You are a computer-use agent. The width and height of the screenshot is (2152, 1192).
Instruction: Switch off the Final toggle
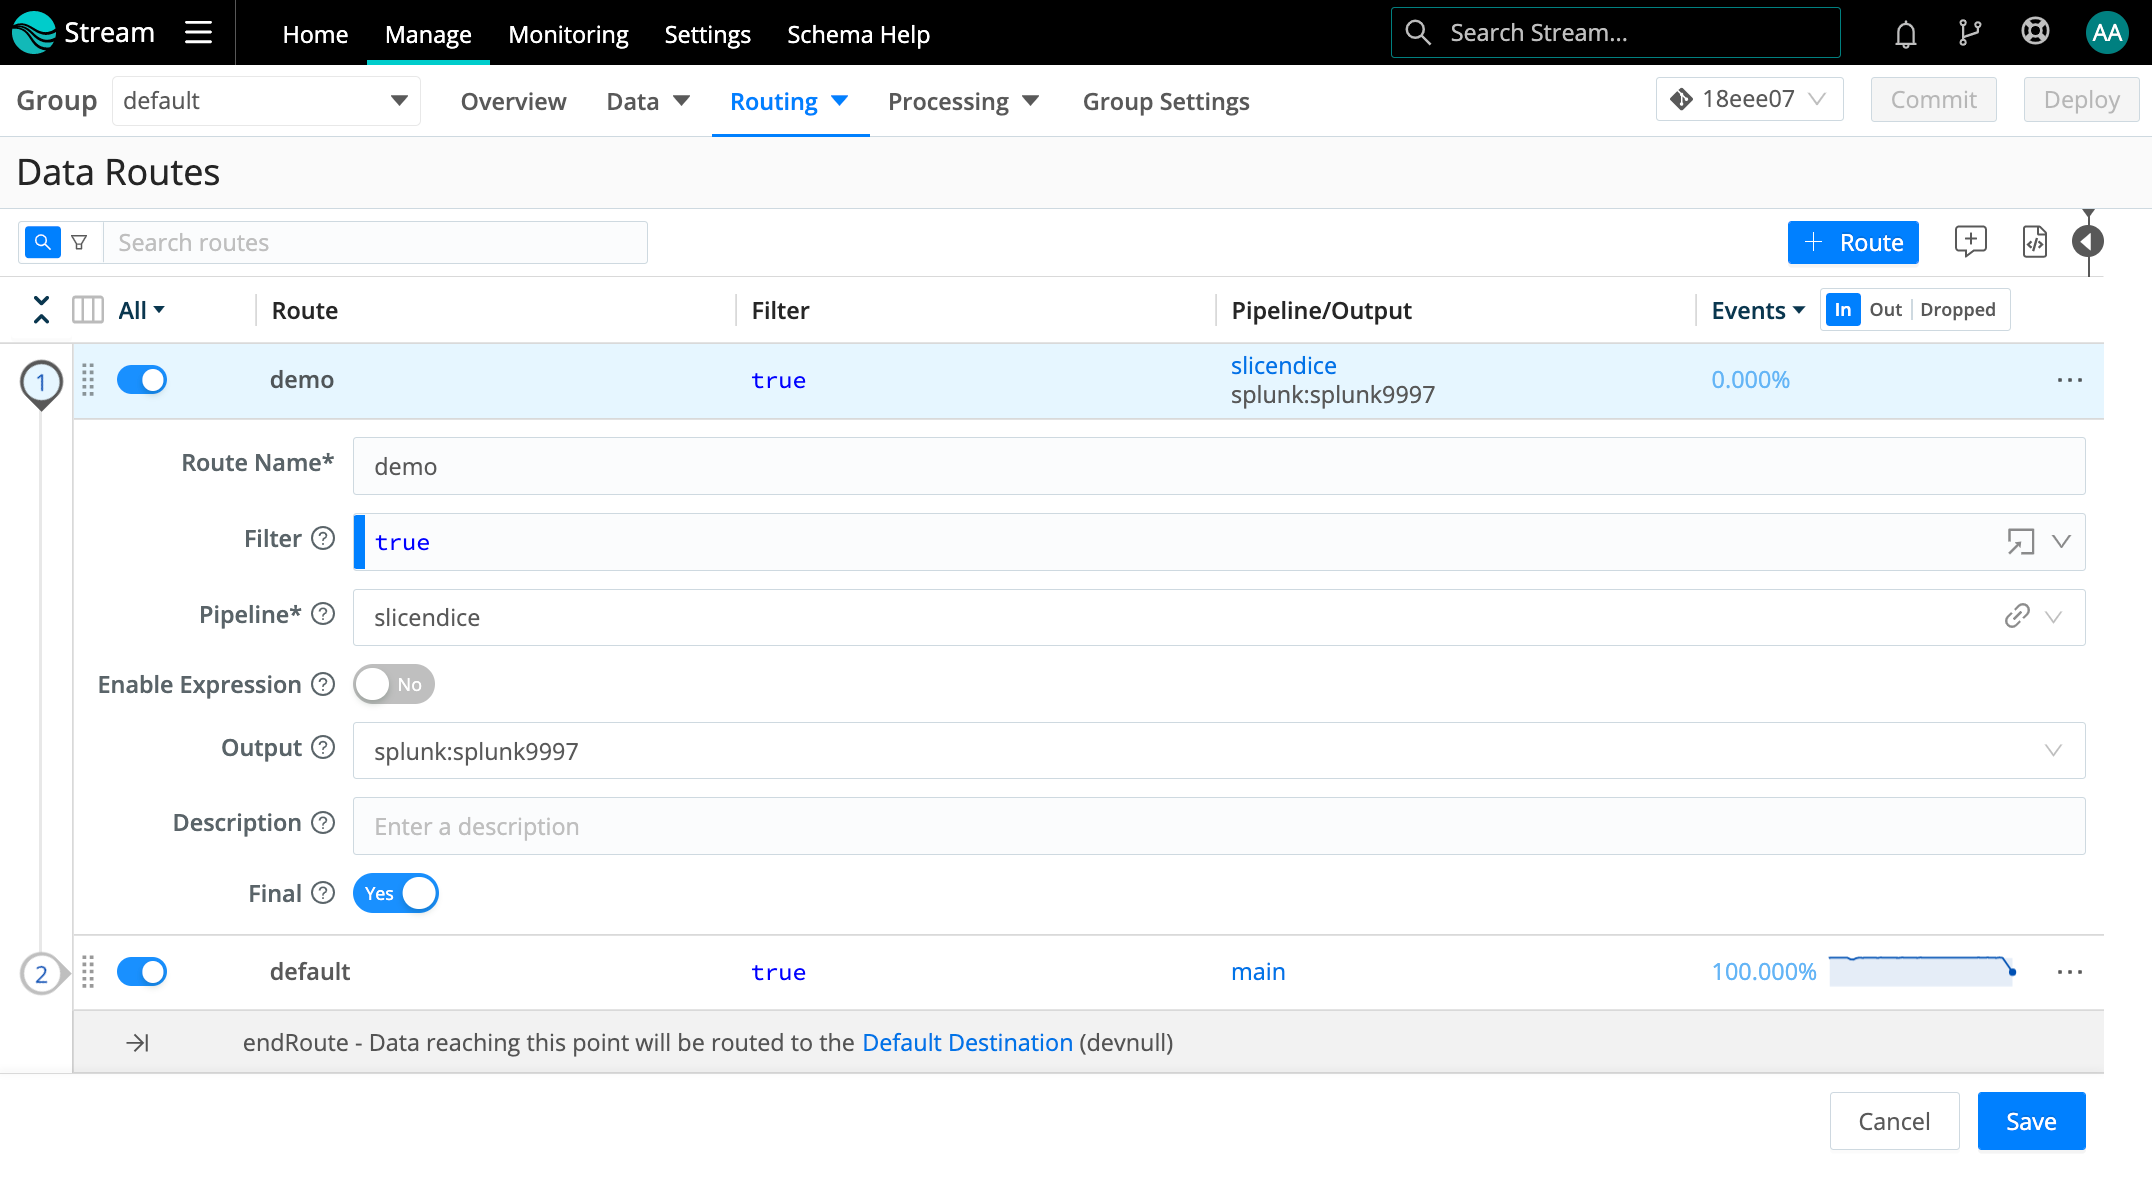[x=396, y=894]
